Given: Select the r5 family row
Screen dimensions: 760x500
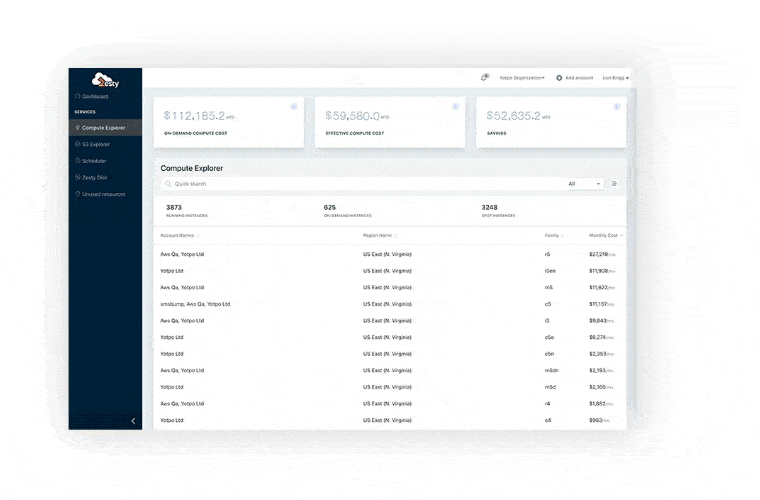Looking at the screenshot, I should pyautogui.click(x=390, y=254).
